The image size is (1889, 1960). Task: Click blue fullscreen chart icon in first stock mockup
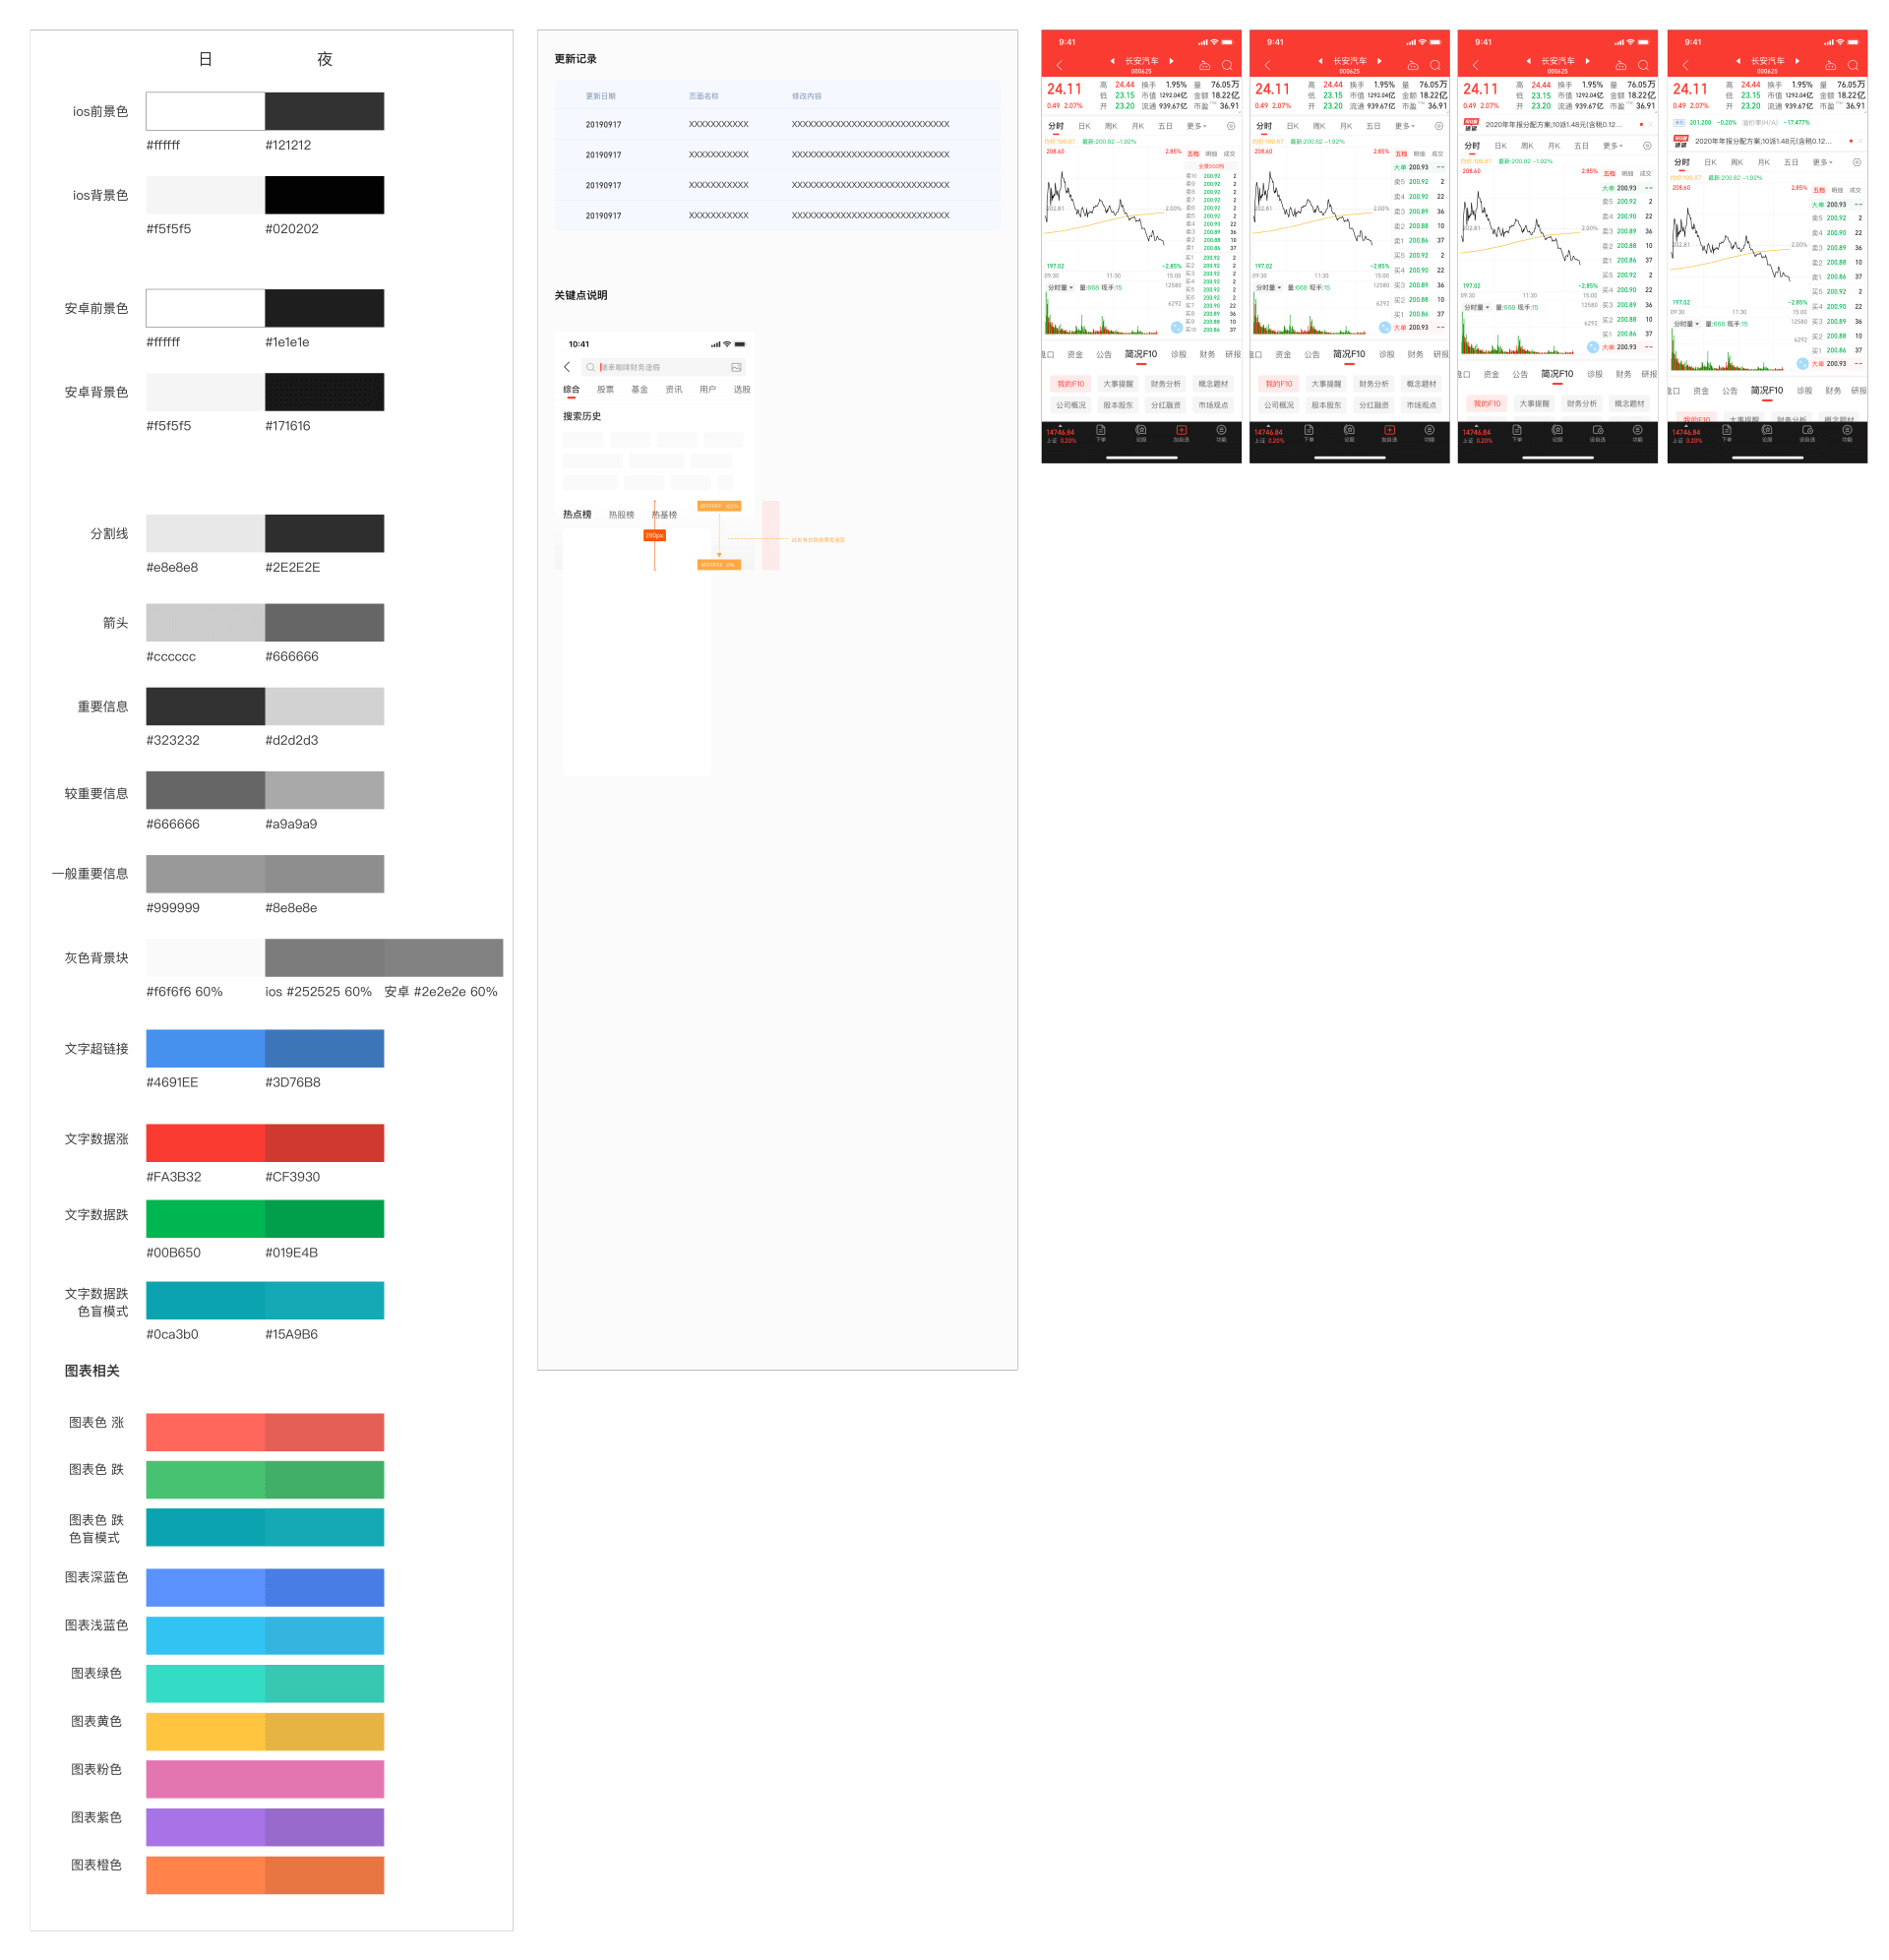pos(1177,327)
